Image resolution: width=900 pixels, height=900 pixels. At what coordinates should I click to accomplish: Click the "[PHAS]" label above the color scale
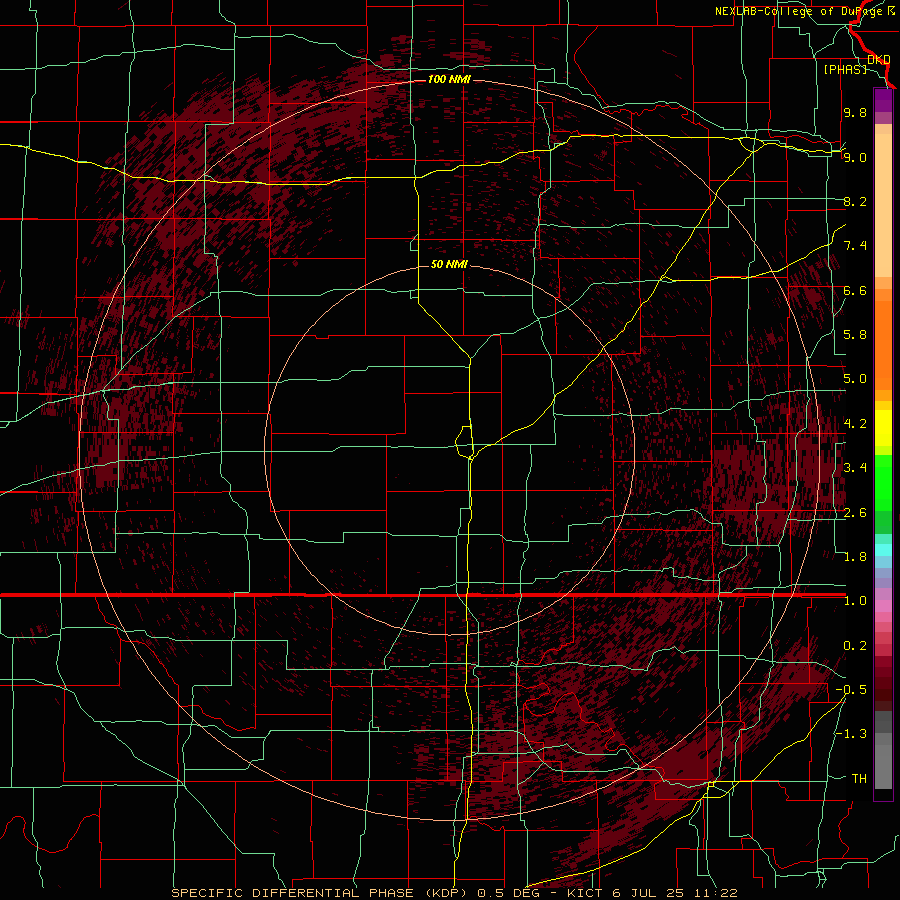845,69
